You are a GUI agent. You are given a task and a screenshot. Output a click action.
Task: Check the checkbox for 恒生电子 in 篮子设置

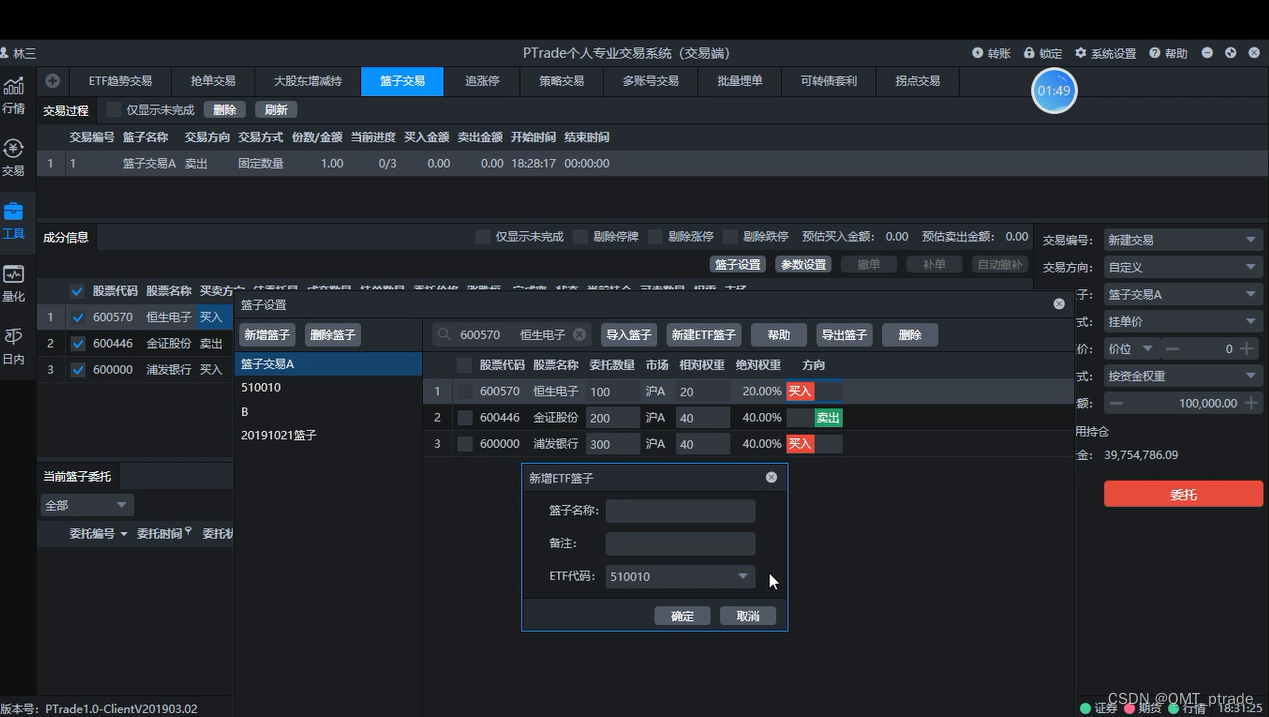click(x=463, y=391)
